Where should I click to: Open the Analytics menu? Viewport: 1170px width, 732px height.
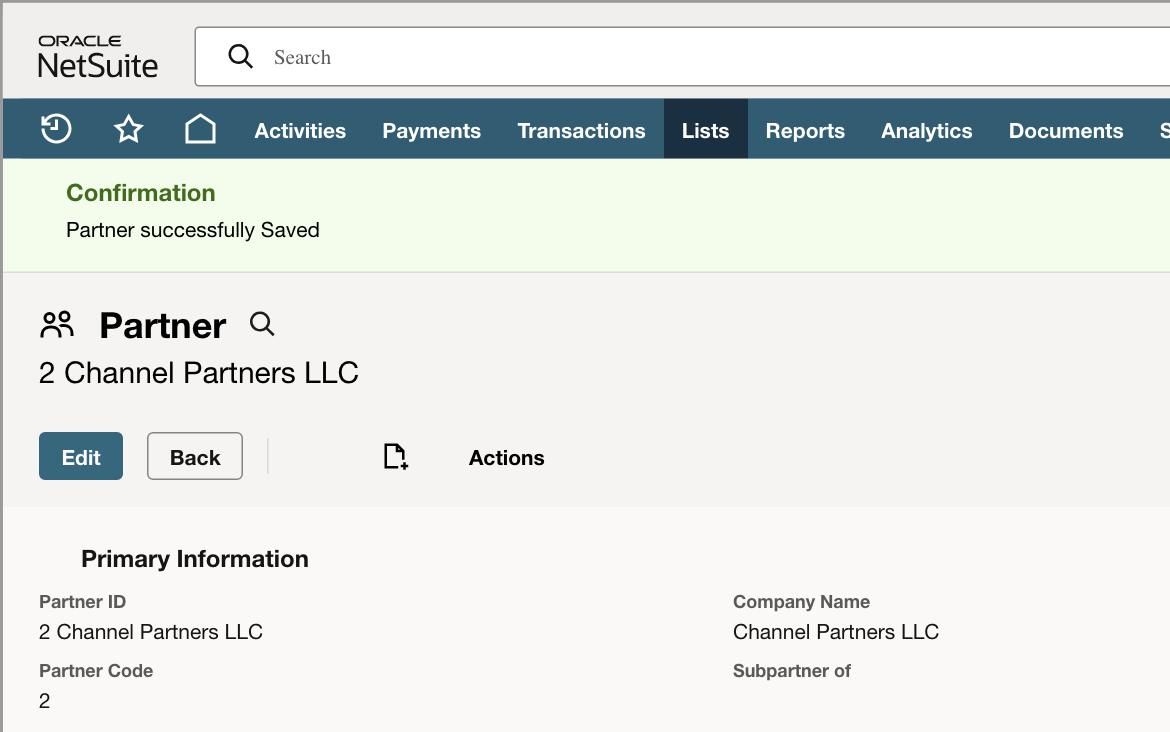pyautogui.click(x=927, y=131)
